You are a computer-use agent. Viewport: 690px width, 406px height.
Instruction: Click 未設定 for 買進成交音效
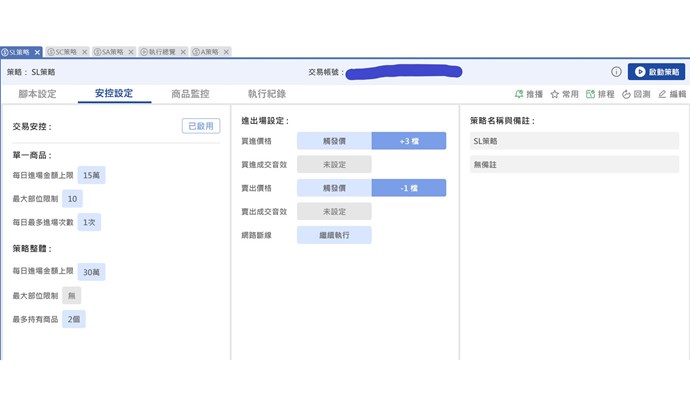[334, 164]
